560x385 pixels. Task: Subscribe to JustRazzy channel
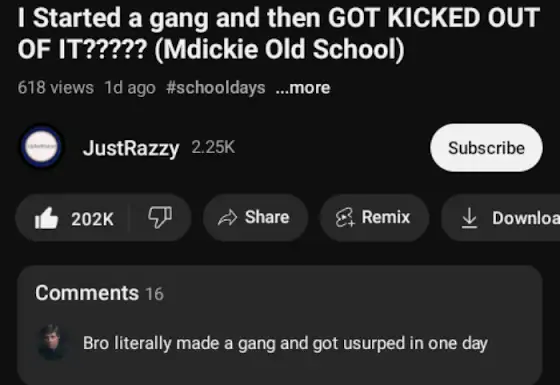[486, 148]
